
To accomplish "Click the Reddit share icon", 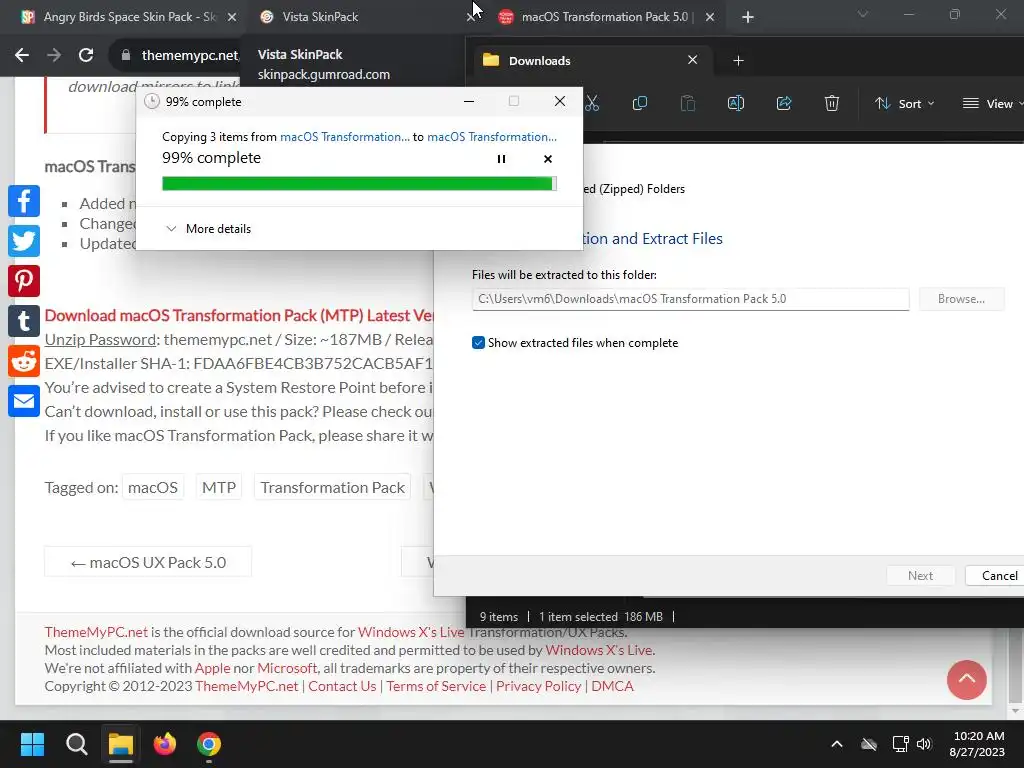I will (x=24, y=361).
